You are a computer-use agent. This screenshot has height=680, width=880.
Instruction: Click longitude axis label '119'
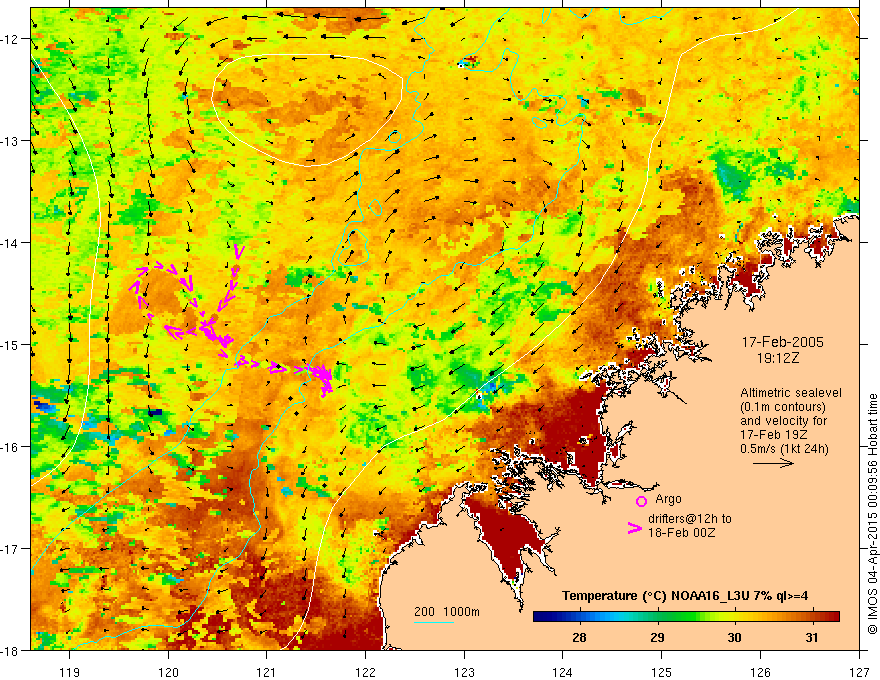point(70,672)
